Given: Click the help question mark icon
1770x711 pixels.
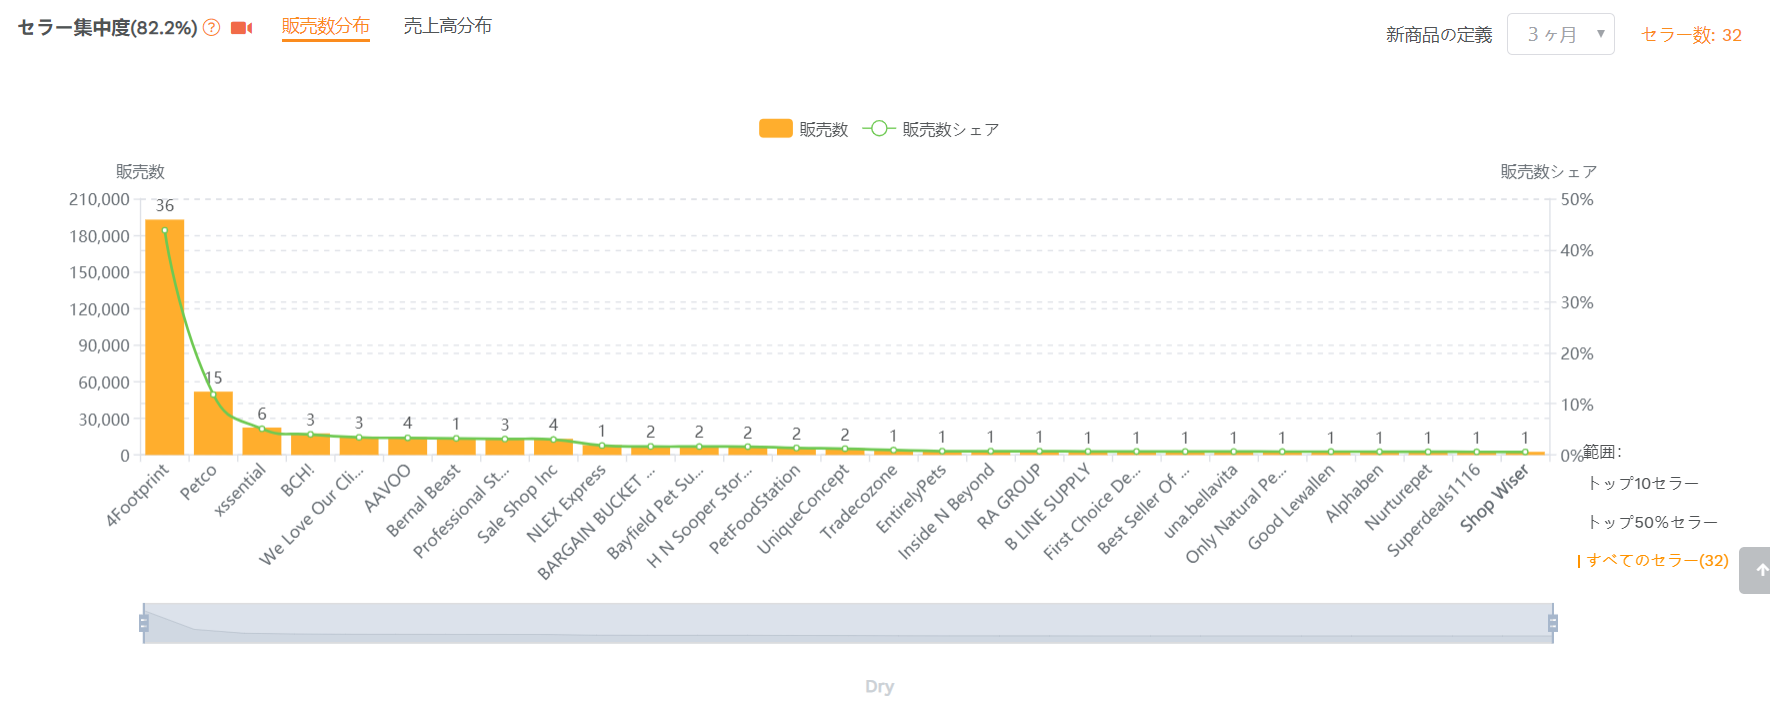Looking at the screenshot, I should 212,28.
